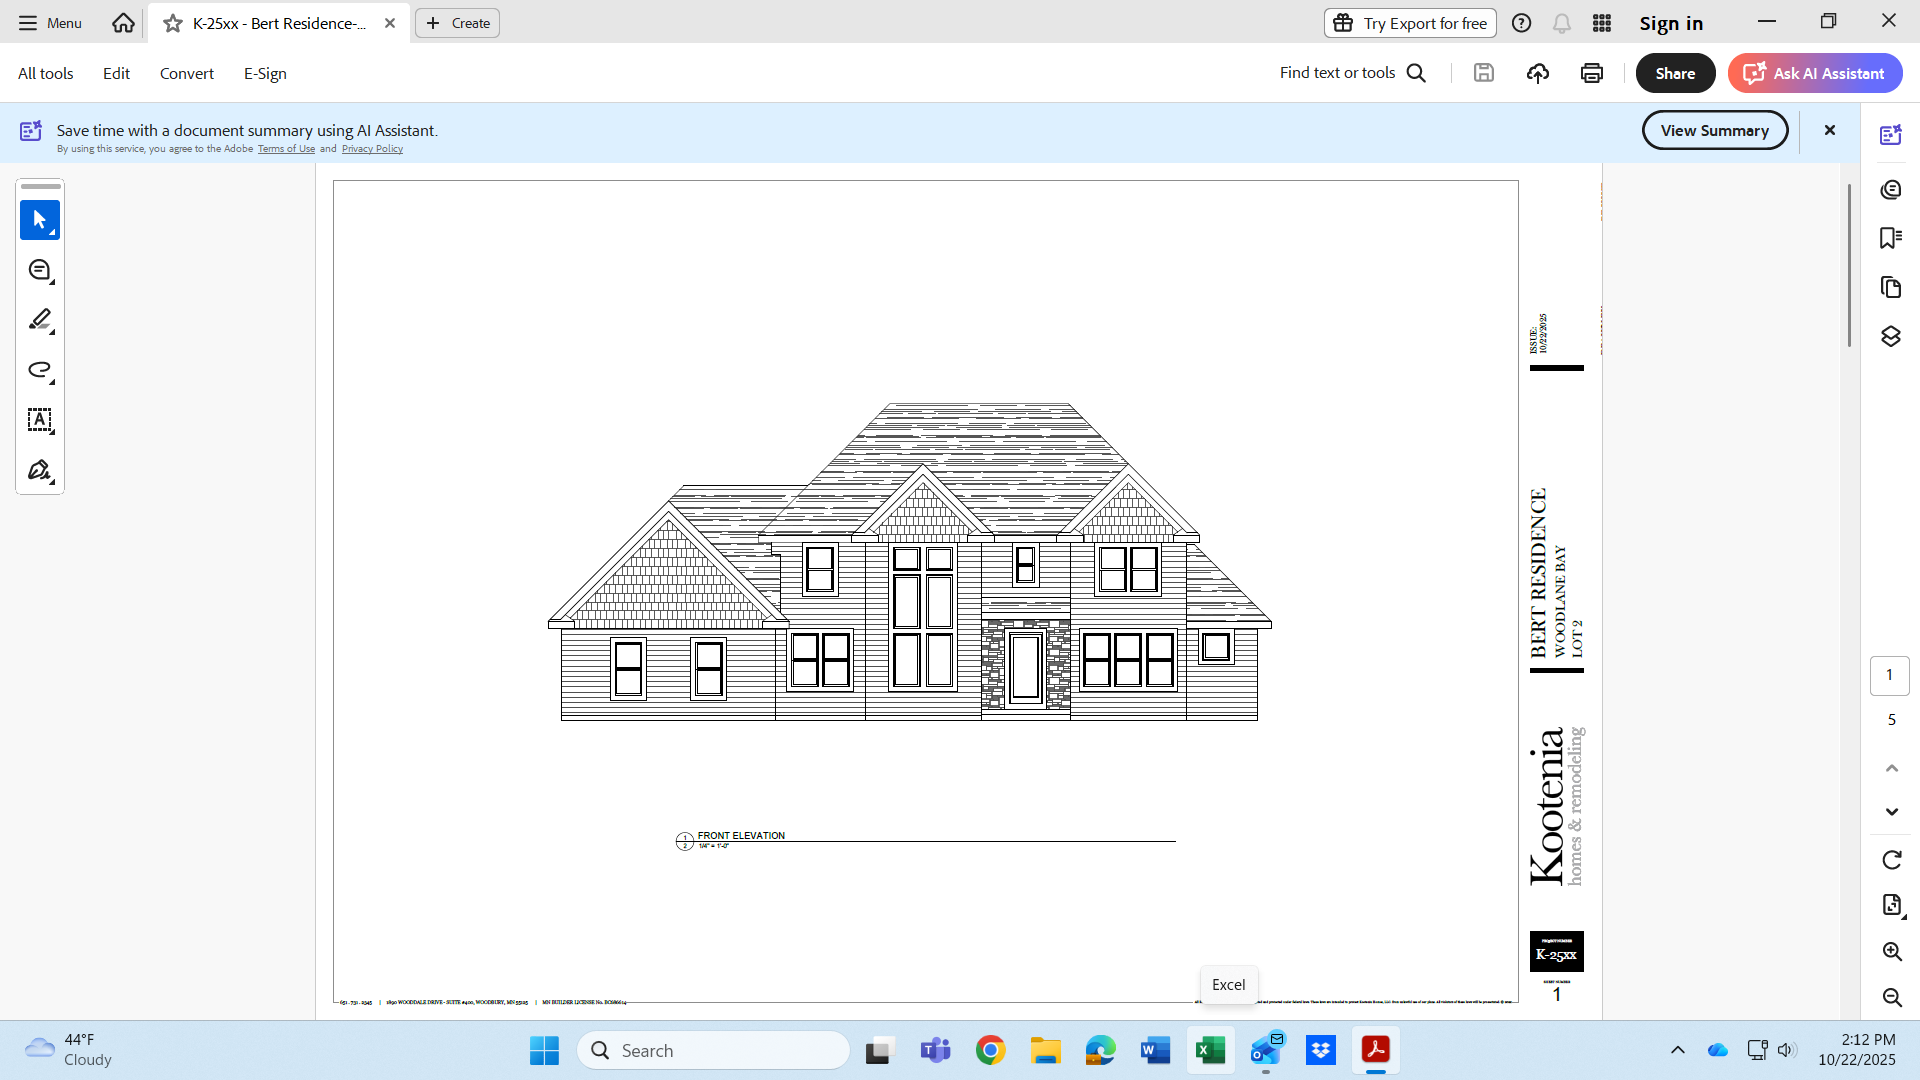Show hidden system tray icons
Image resolution: width=1920 pixels, height=1080 pixels.
point(1677,1050)
